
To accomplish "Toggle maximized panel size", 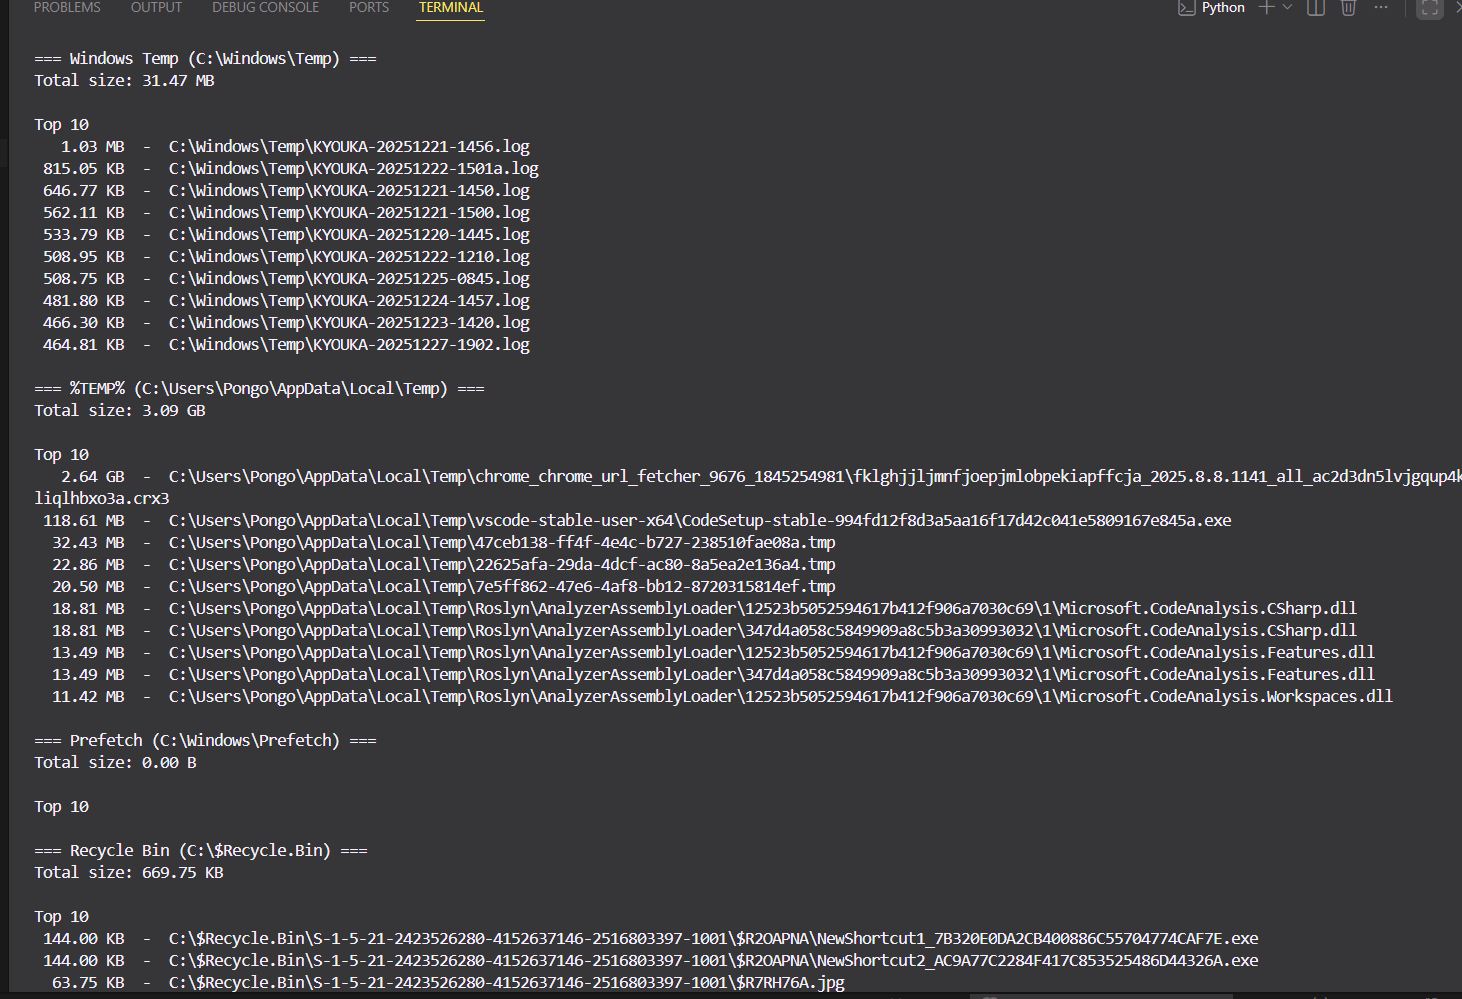I will click(x=1430, y=8).
